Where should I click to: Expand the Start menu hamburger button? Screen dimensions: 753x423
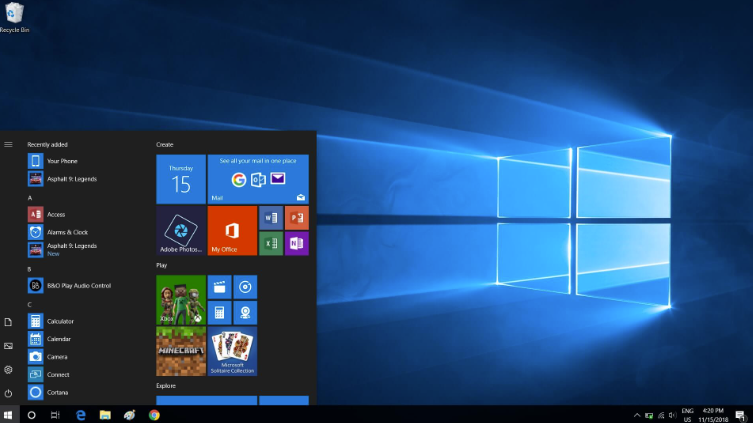click(x=8, y=145)
